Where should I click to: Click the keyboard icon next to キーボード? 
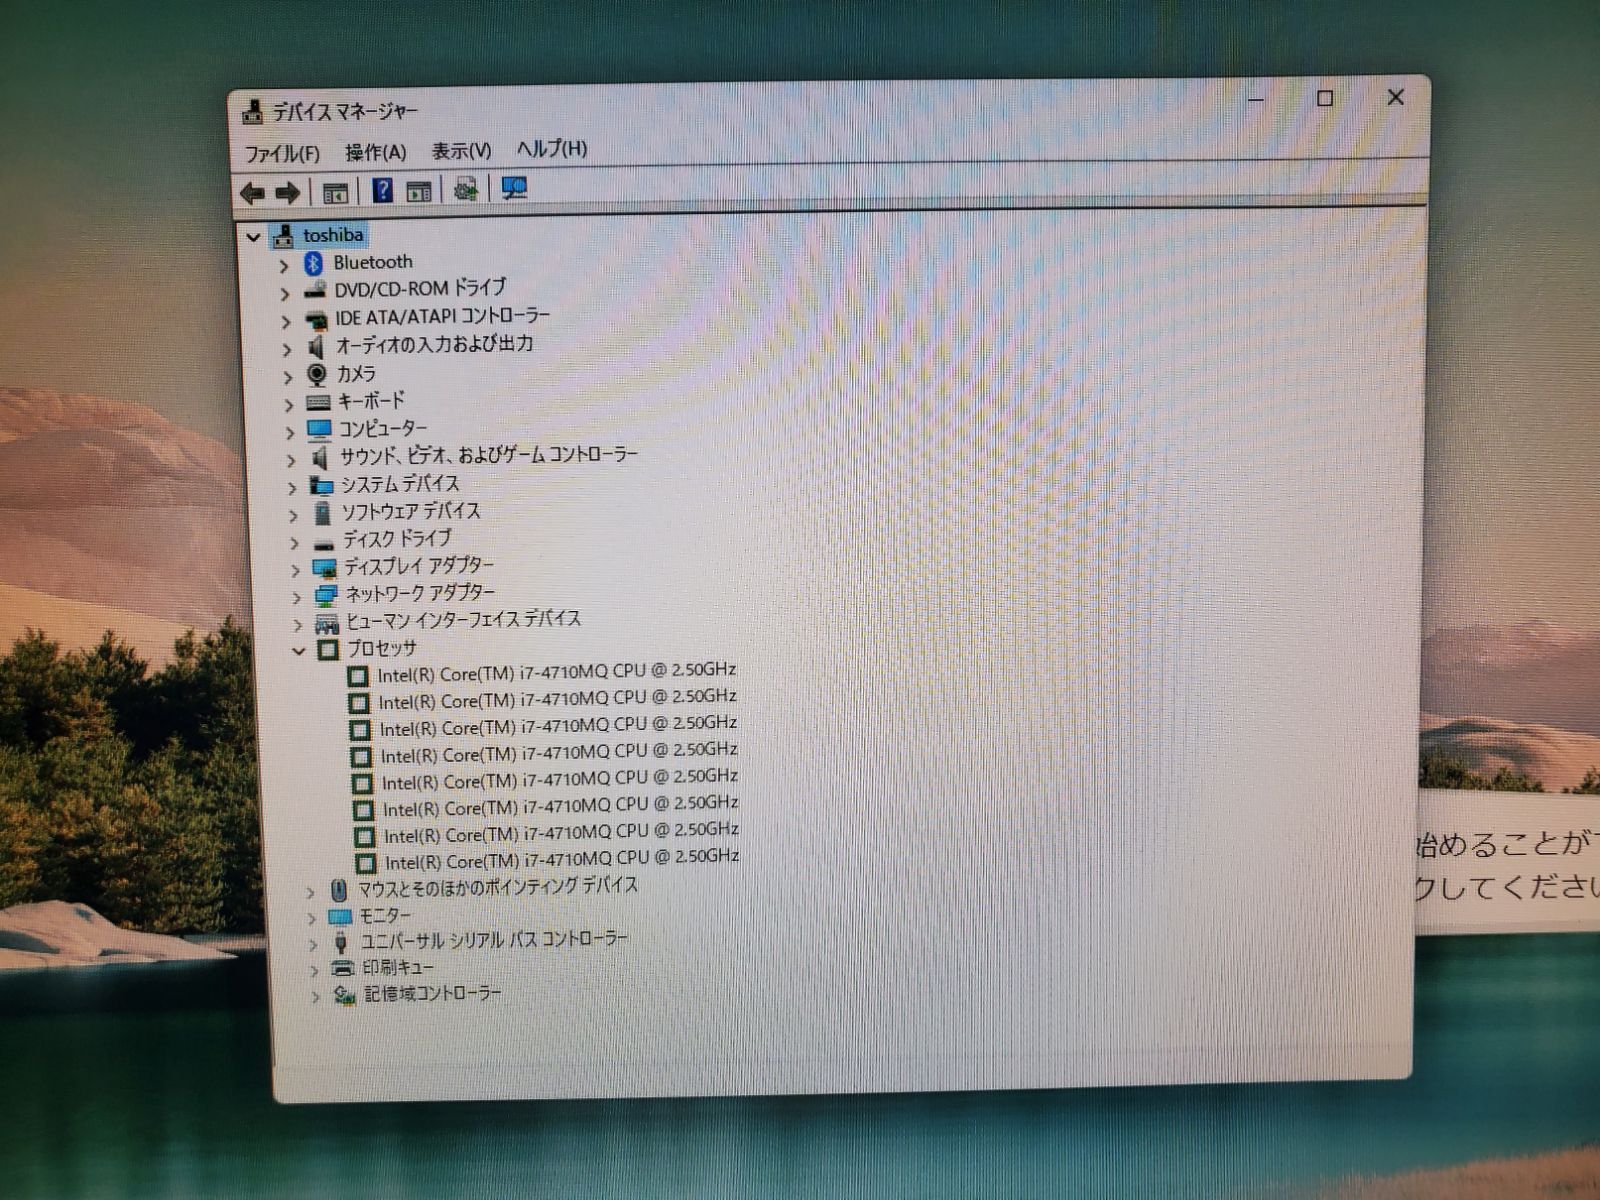(x=318, y=403)
